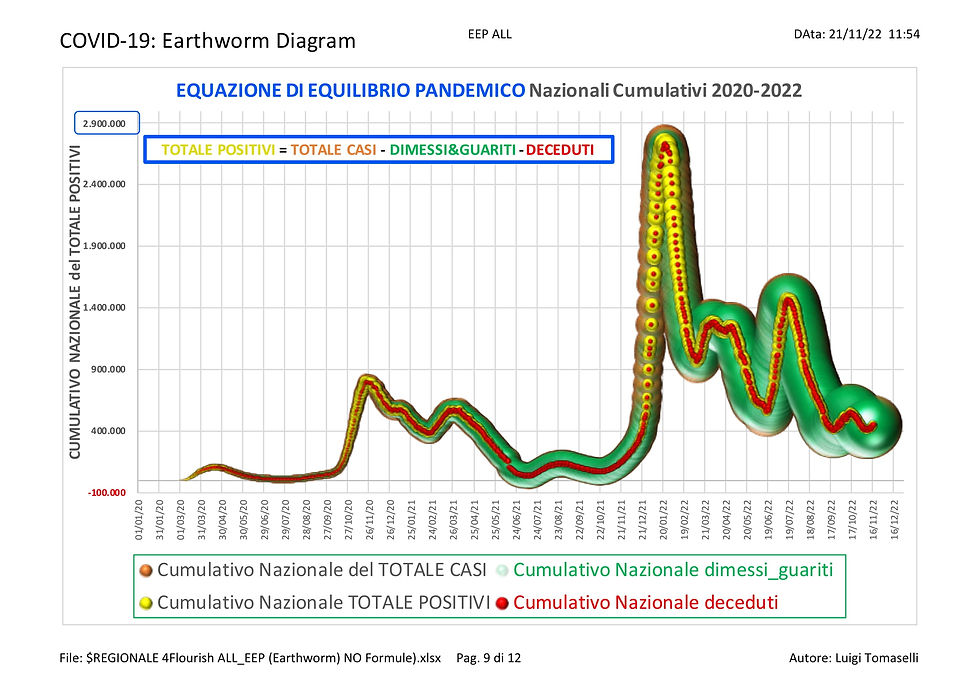Screen dimensions: 980x693
Task: Click 'TOTALE CASI' in the equation box
Action: click(333, 150)
